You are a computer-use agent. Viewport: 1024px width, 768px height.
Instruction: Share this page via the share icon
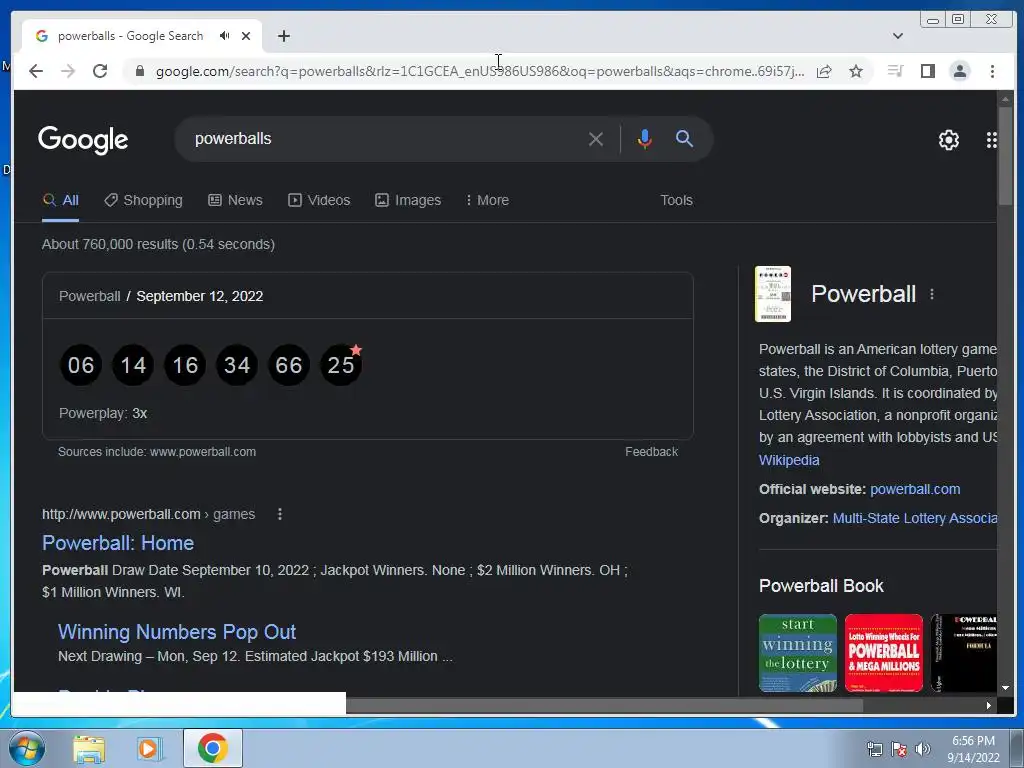tap(824, 71)
